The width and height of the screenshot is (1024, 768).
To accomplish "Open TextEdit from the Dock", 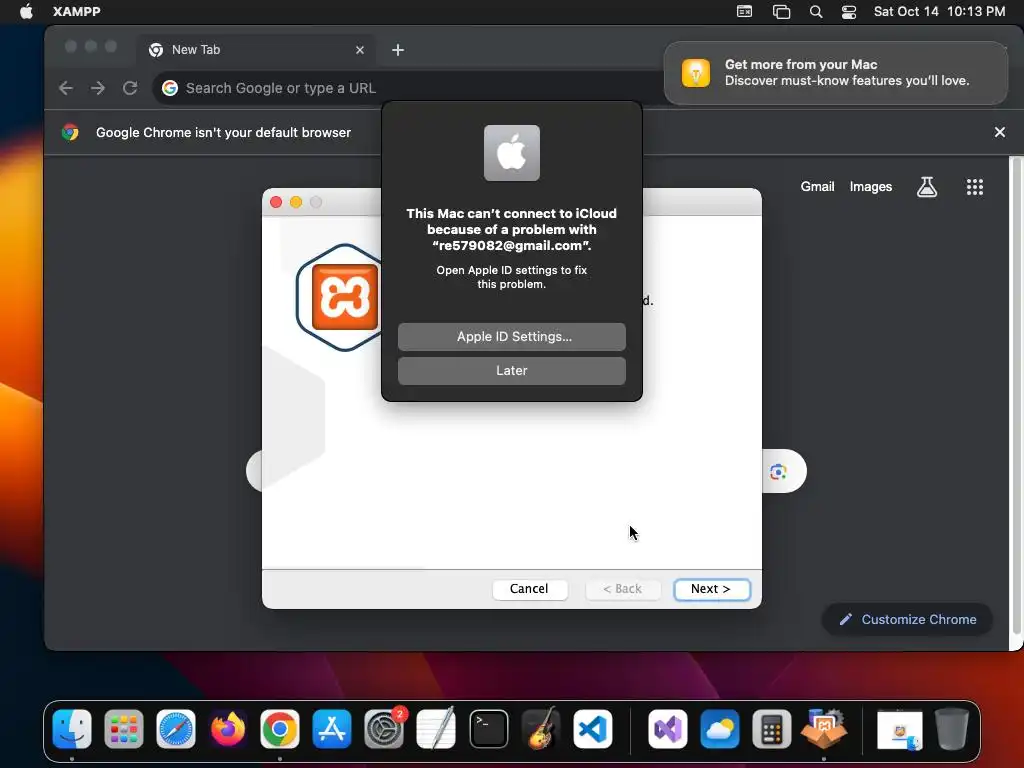I will point(436,729).
